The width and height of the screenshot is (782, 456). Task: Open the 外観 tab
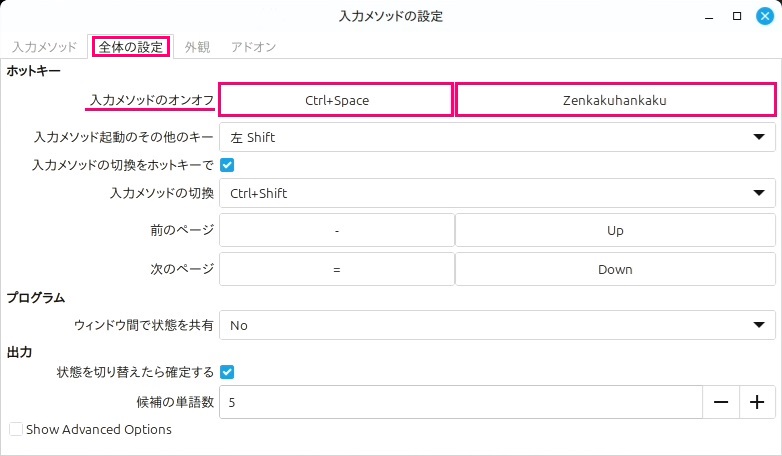[x=197, y=47]
